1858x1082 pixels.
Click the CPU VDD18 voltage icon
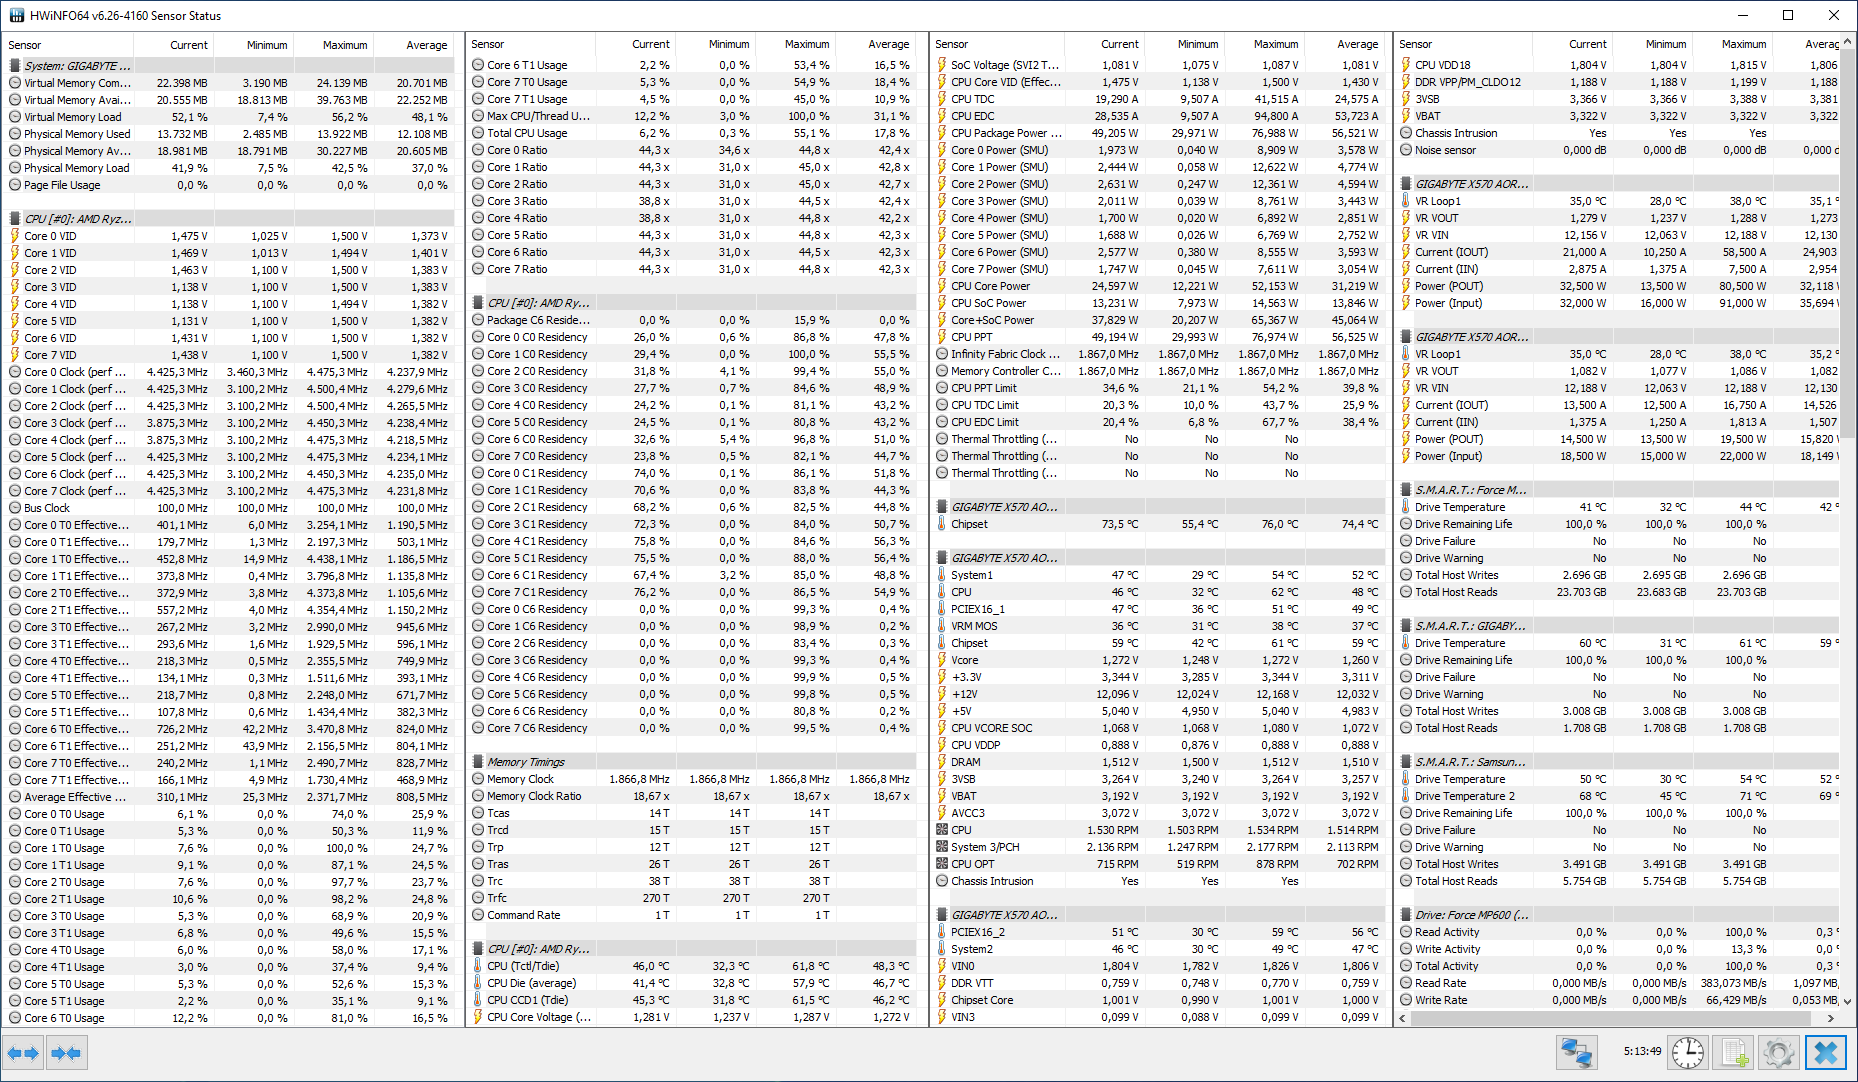pos(1406,65)
